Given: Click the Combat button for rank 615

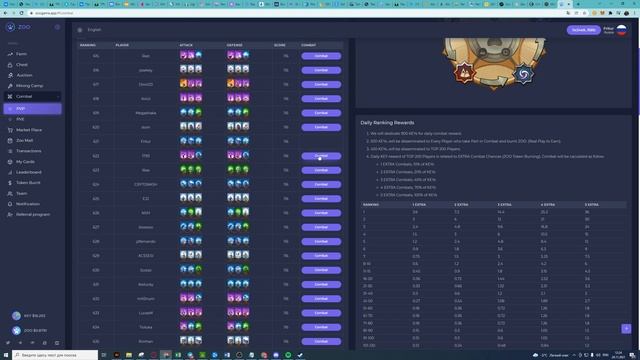Looking at the screenshot, I should (x=321, y=56).
